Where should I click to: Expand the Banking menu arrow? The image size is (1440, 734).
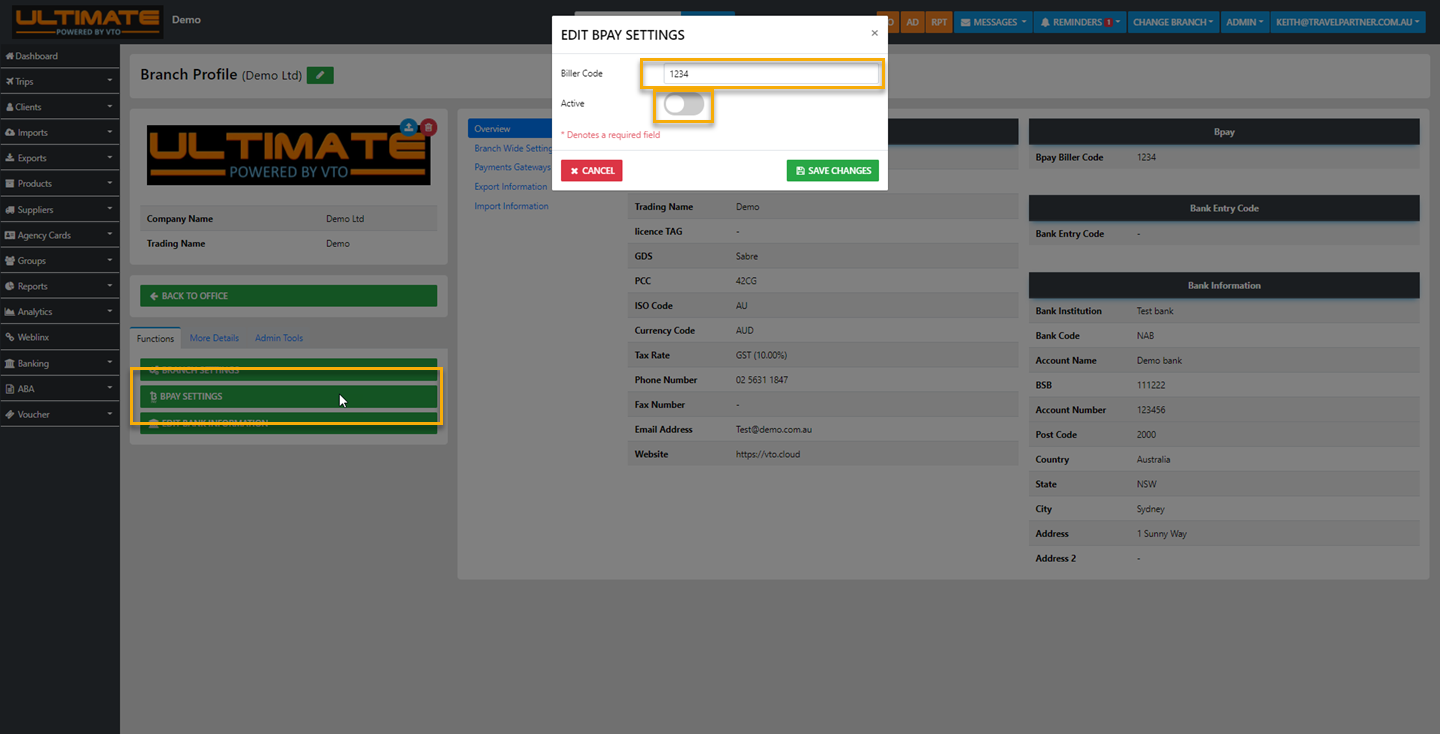(110, 363)
